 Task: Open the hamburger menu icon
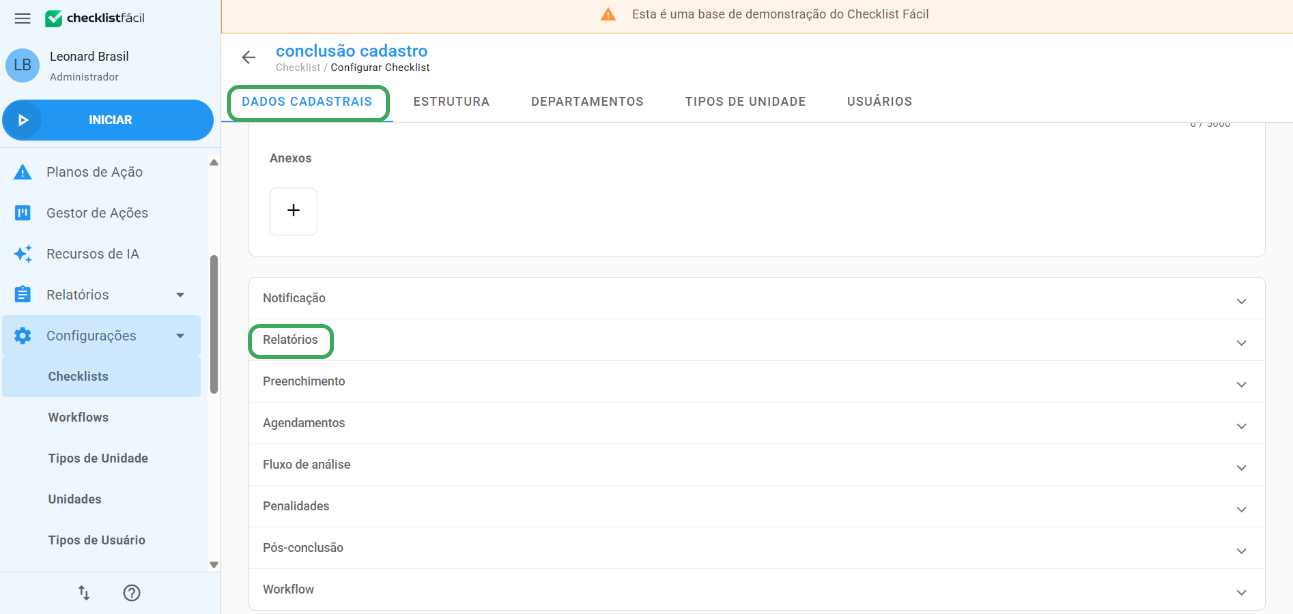tap(22, 18)
